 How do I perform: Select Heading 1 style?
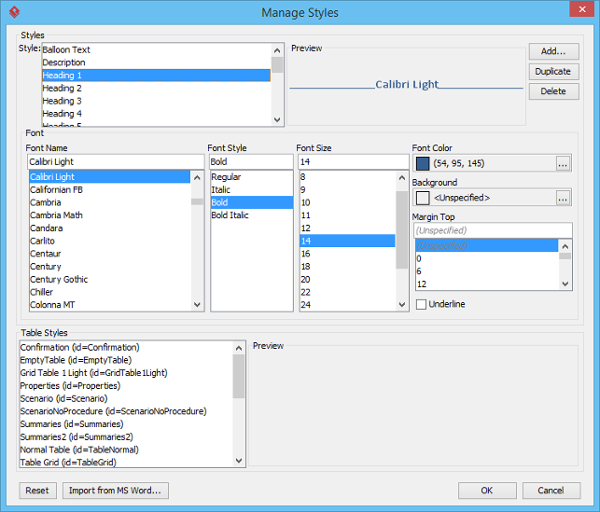click(x=156, y=75)
